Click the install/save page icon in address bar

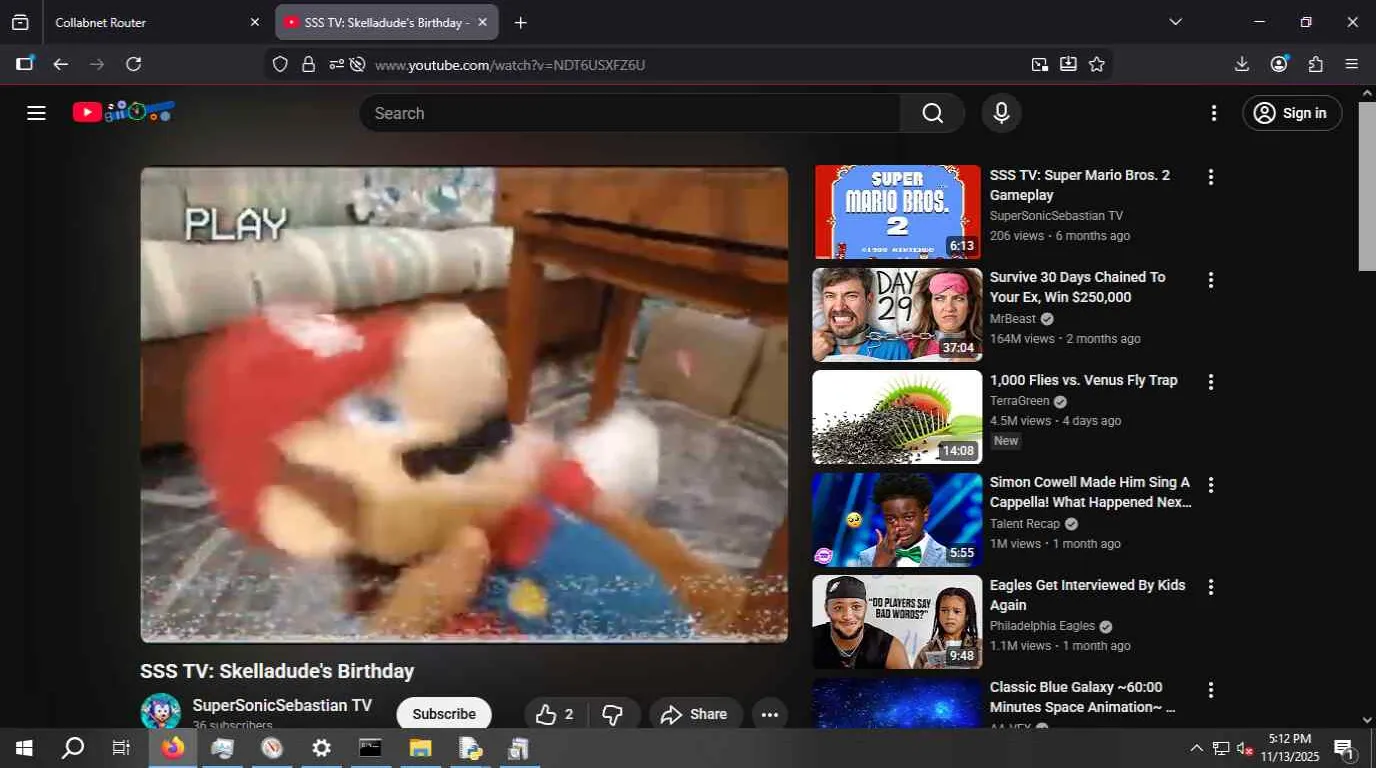pos(1068,64)
